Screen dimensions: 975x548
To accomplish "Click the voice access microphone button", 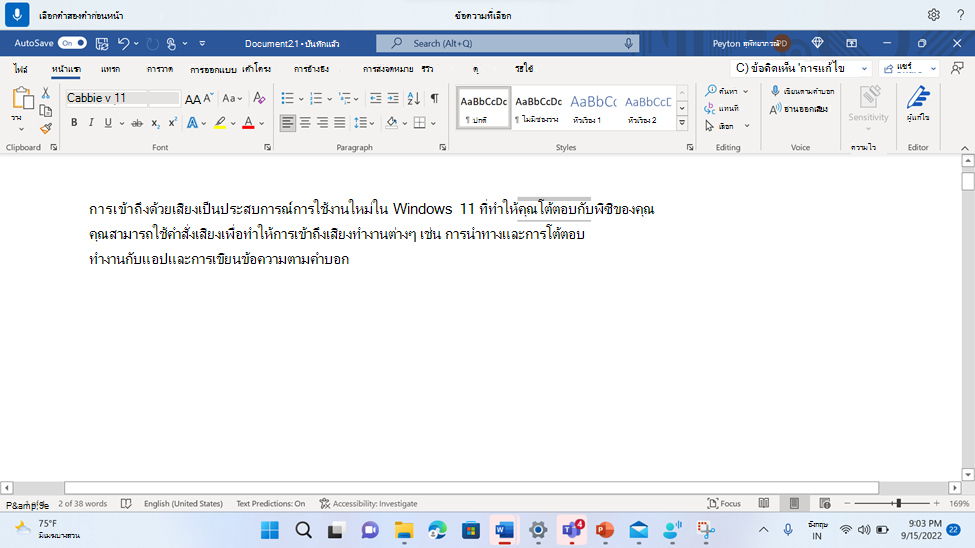I will (17, 14).
